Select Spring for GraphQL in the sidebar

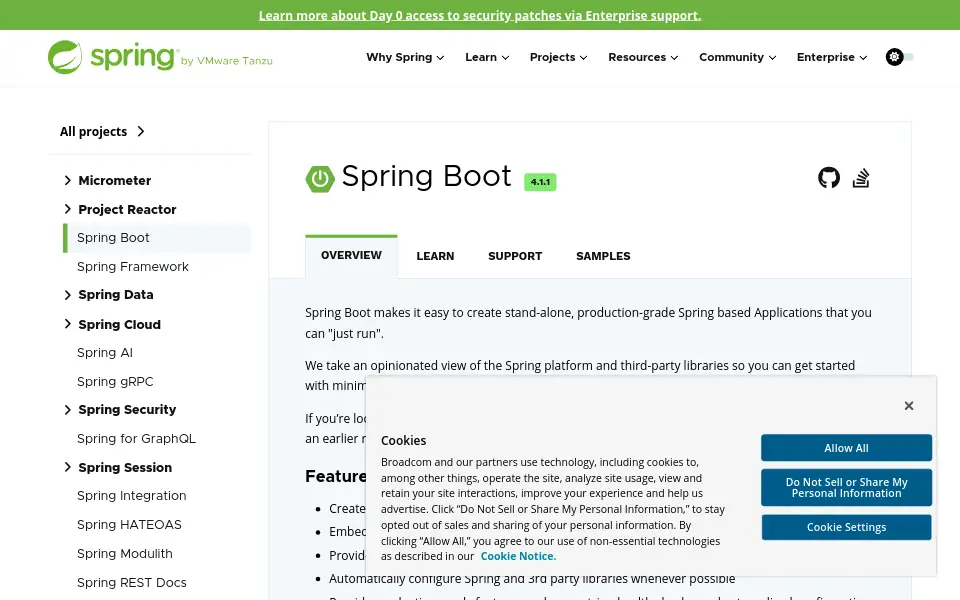137,438
